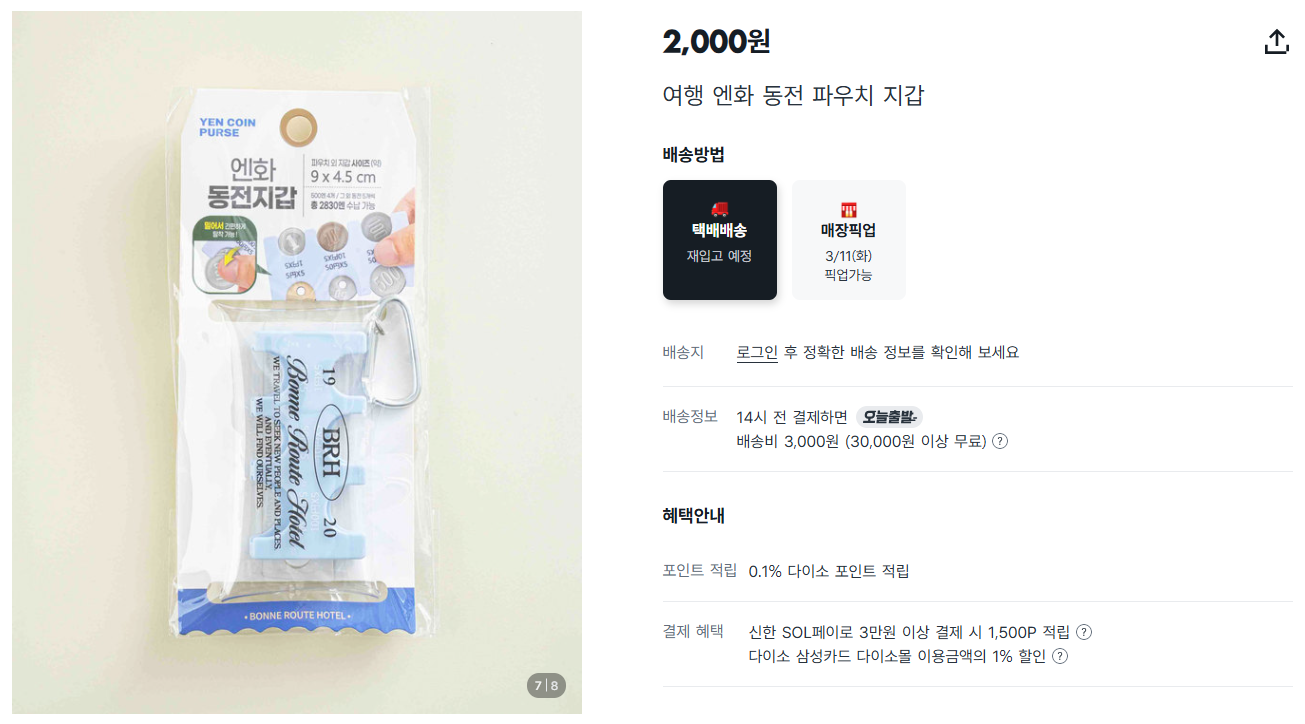Image resolution: width=1305 pixels, height=724 pixels.
Task: Open the shipping fee help question mark
Action: point(1000,441)
